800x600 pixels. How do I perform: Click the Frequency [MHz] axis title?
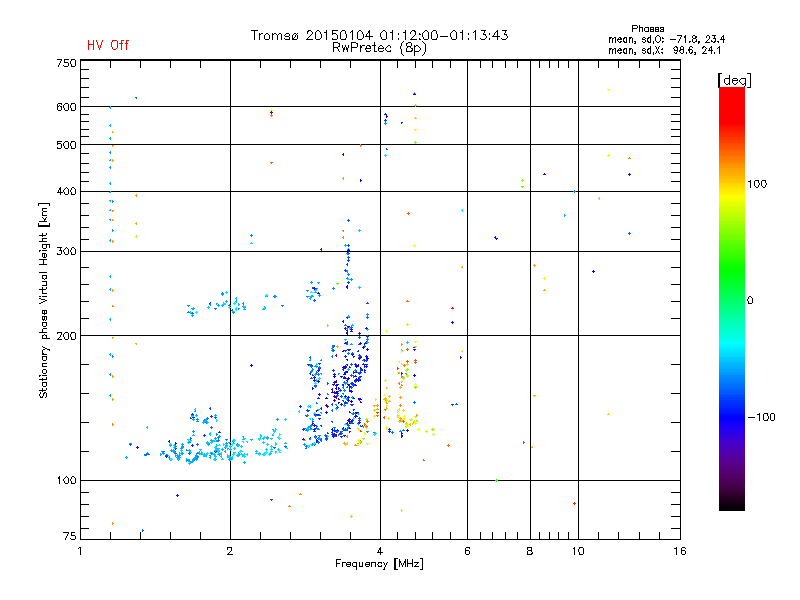pos(379,564)
